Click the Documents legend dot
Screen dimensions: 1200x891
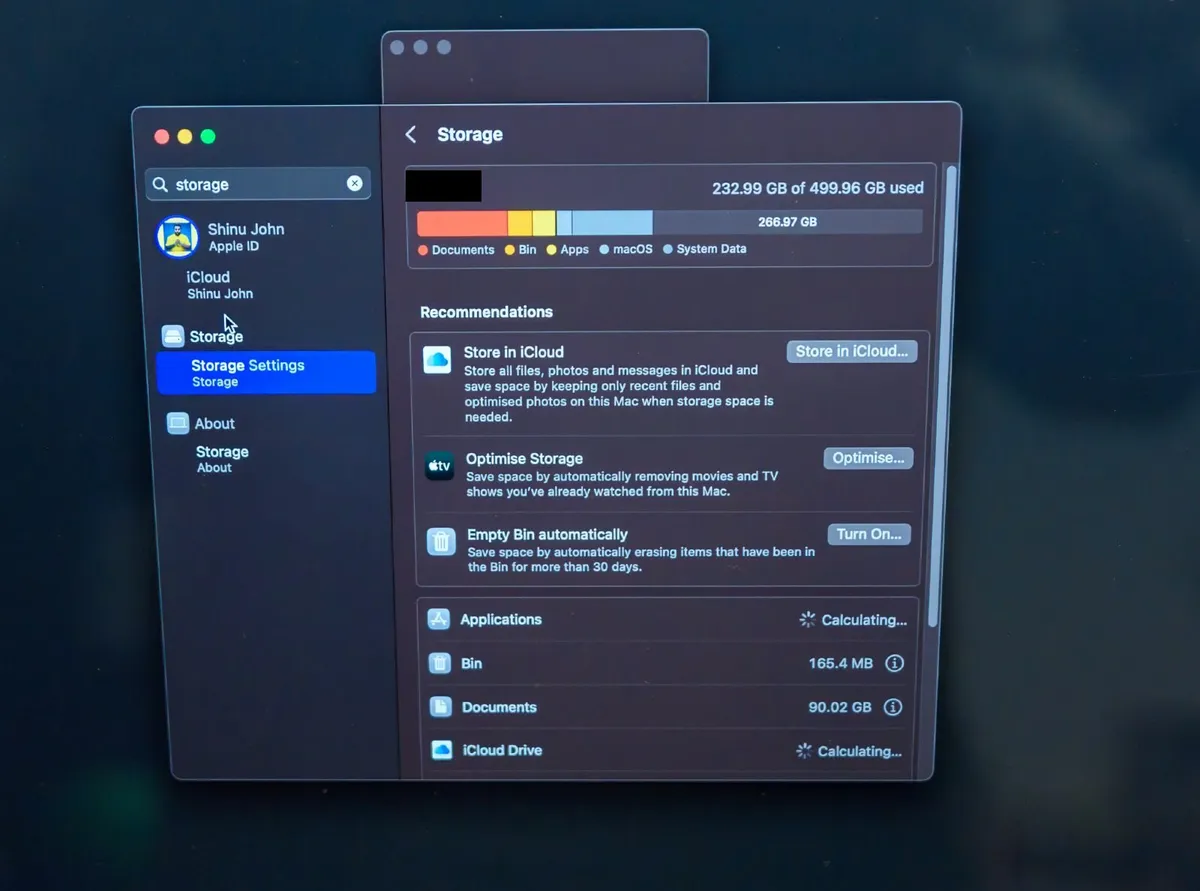pos(423,250)
